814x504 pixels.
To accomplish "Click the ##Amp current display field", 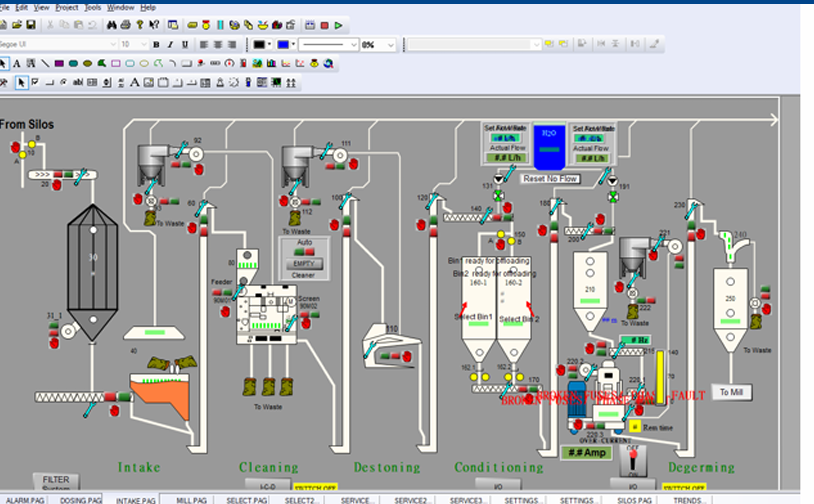I will point(587,453).
